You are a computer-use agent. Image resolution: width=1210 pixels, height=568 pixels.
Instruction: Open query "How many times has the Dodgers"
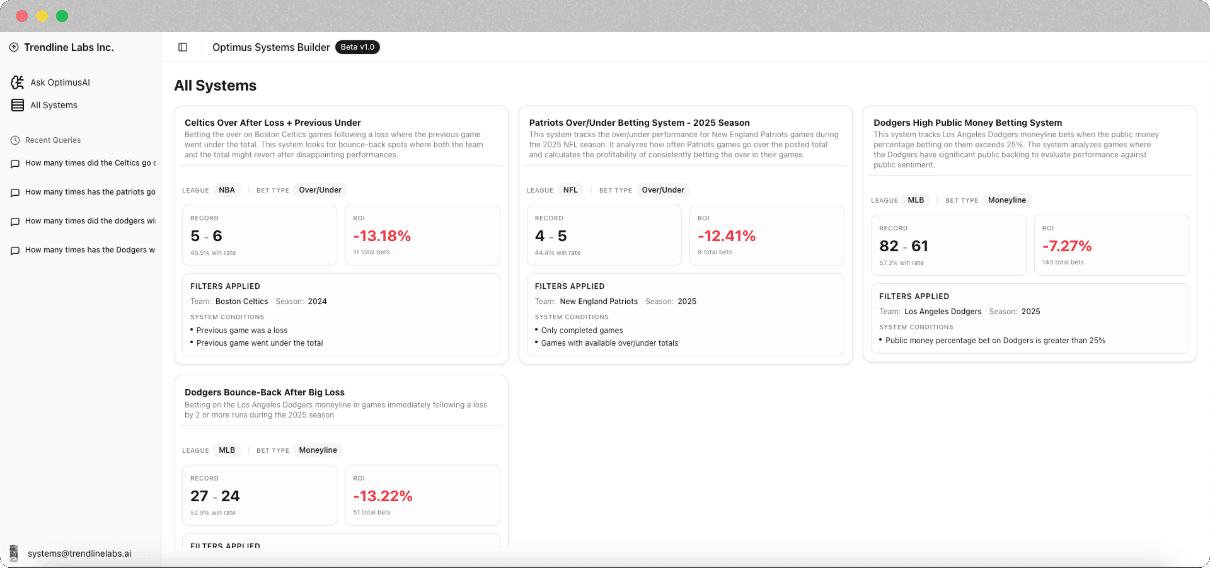90,250
